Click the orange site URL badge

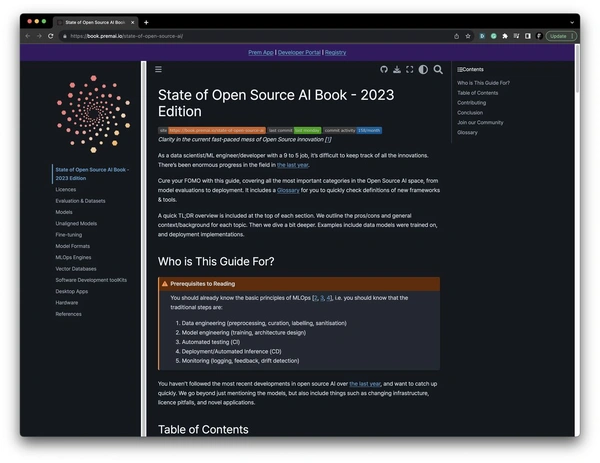212,130
